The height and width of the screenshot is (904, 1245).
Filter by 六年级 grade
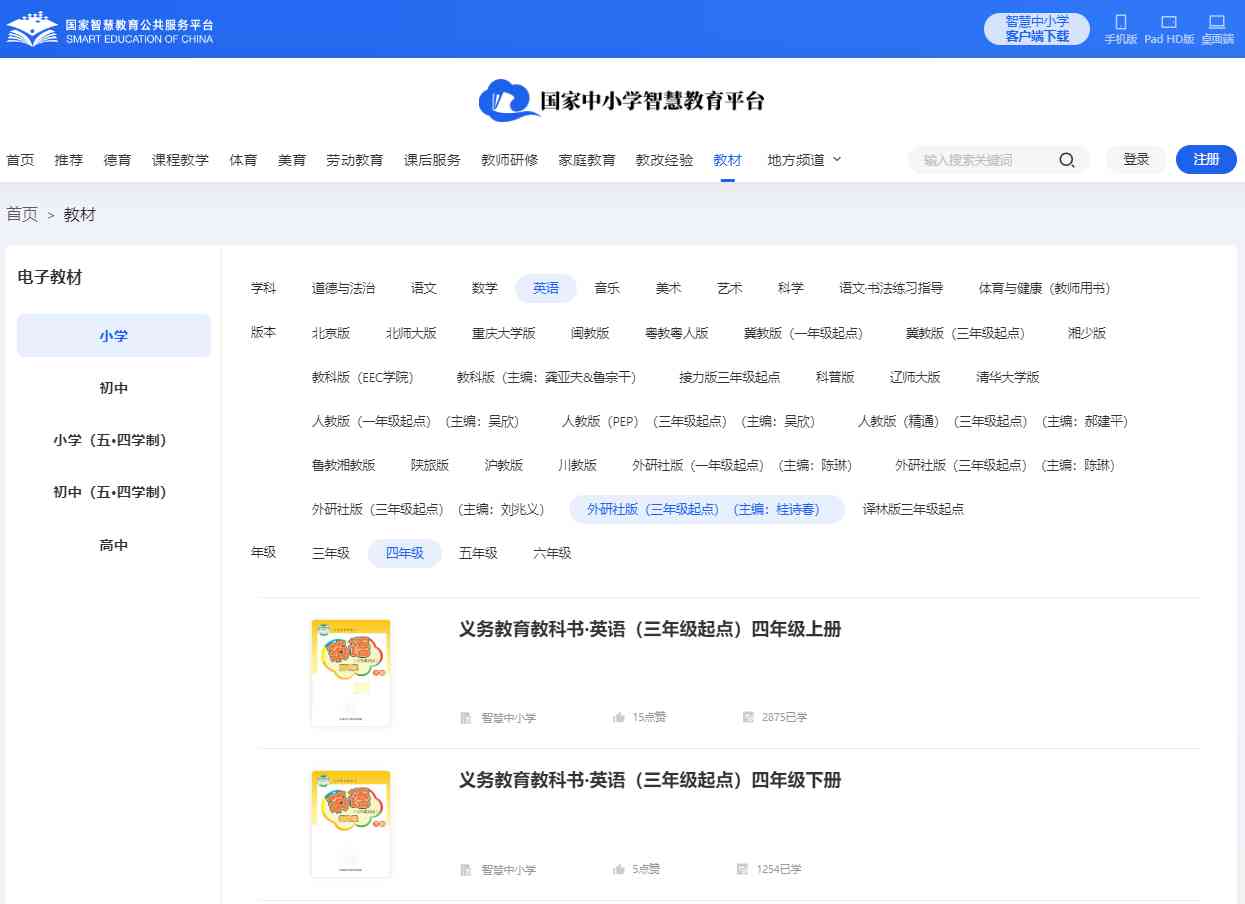[552, 553]
